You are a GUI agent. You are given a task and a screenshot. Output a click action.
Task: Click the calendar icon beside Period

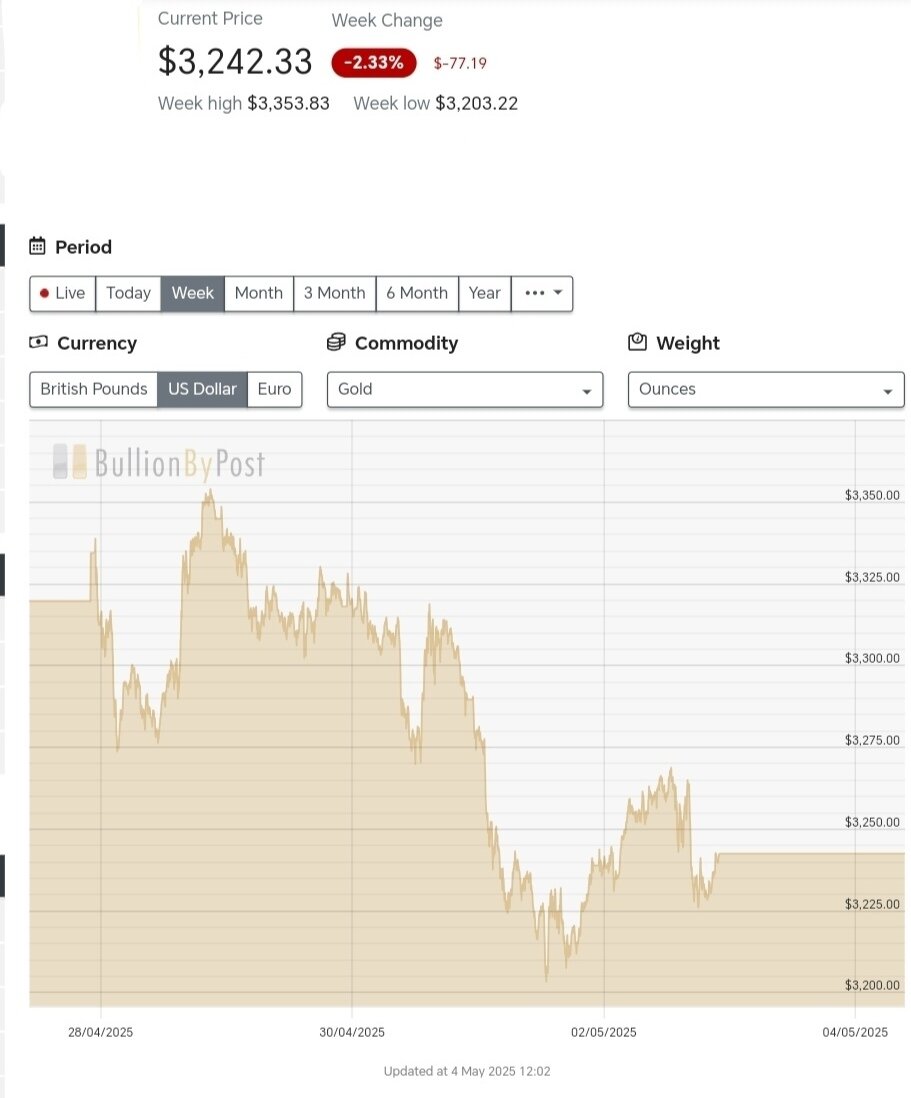click(x=38, y=246)
